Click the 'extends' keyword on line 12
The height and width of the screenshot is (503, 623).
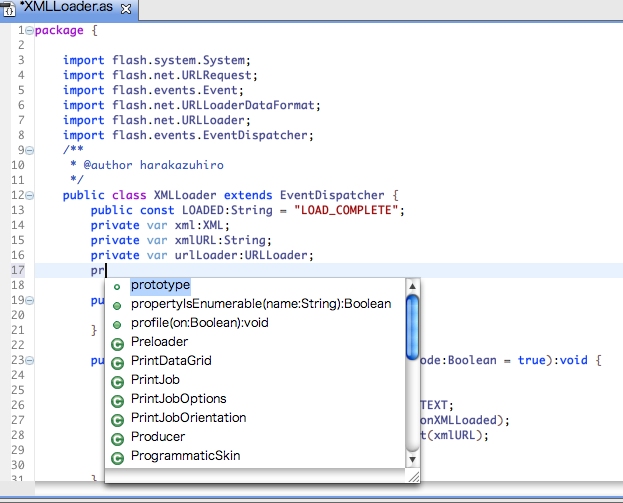(248, 195)
